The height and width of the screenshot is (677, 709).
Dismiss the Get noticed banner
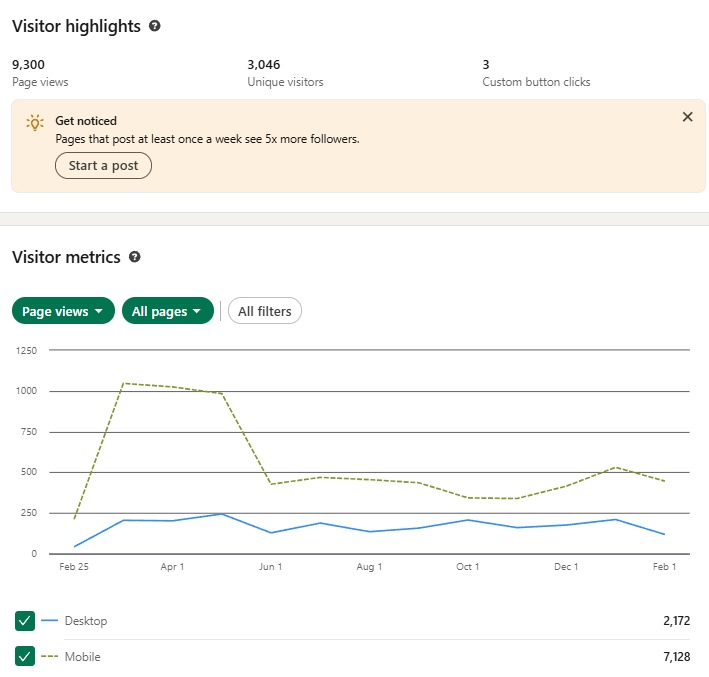[687, 117]
